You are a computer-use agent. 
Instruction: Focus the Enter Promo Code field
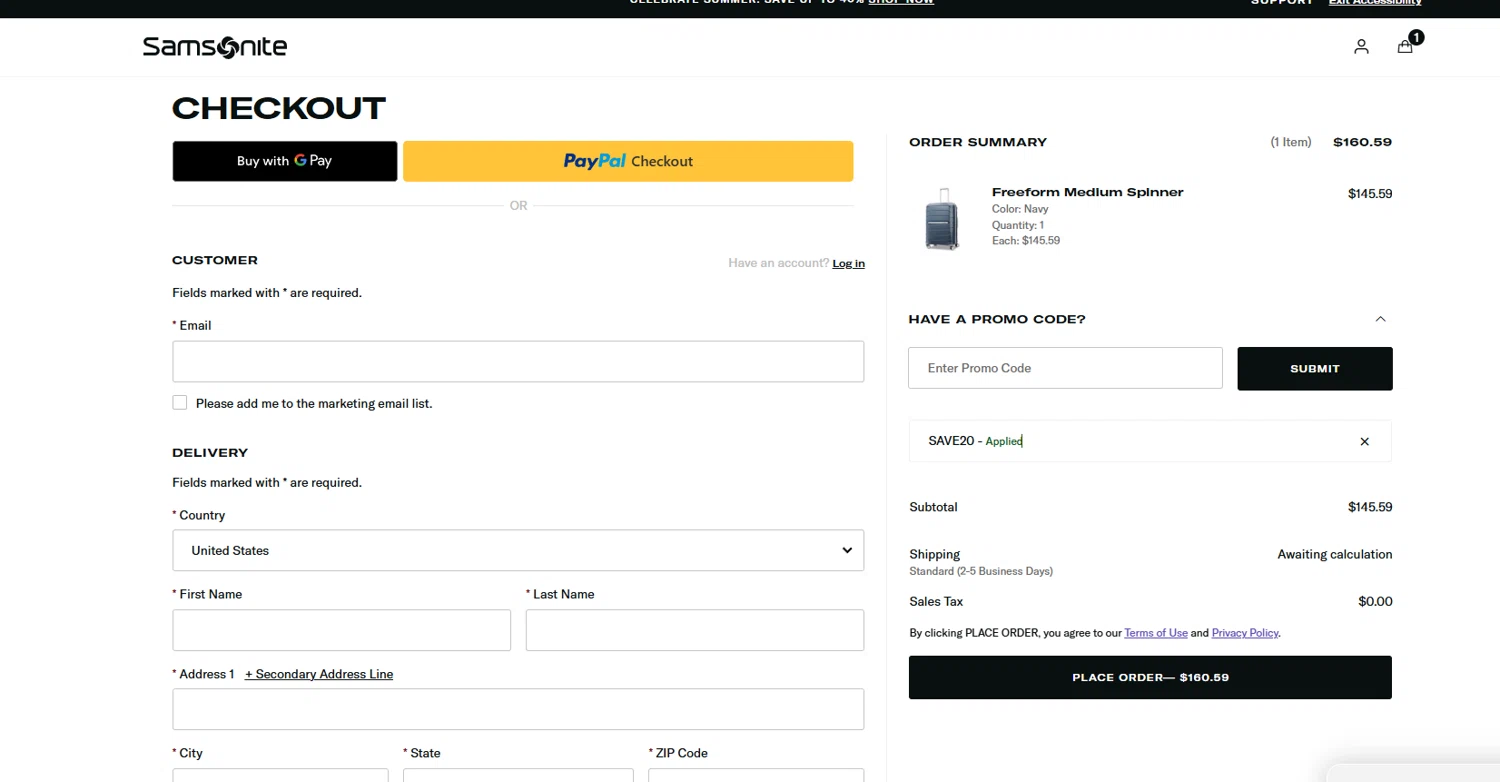click(x=1065, y=368)
